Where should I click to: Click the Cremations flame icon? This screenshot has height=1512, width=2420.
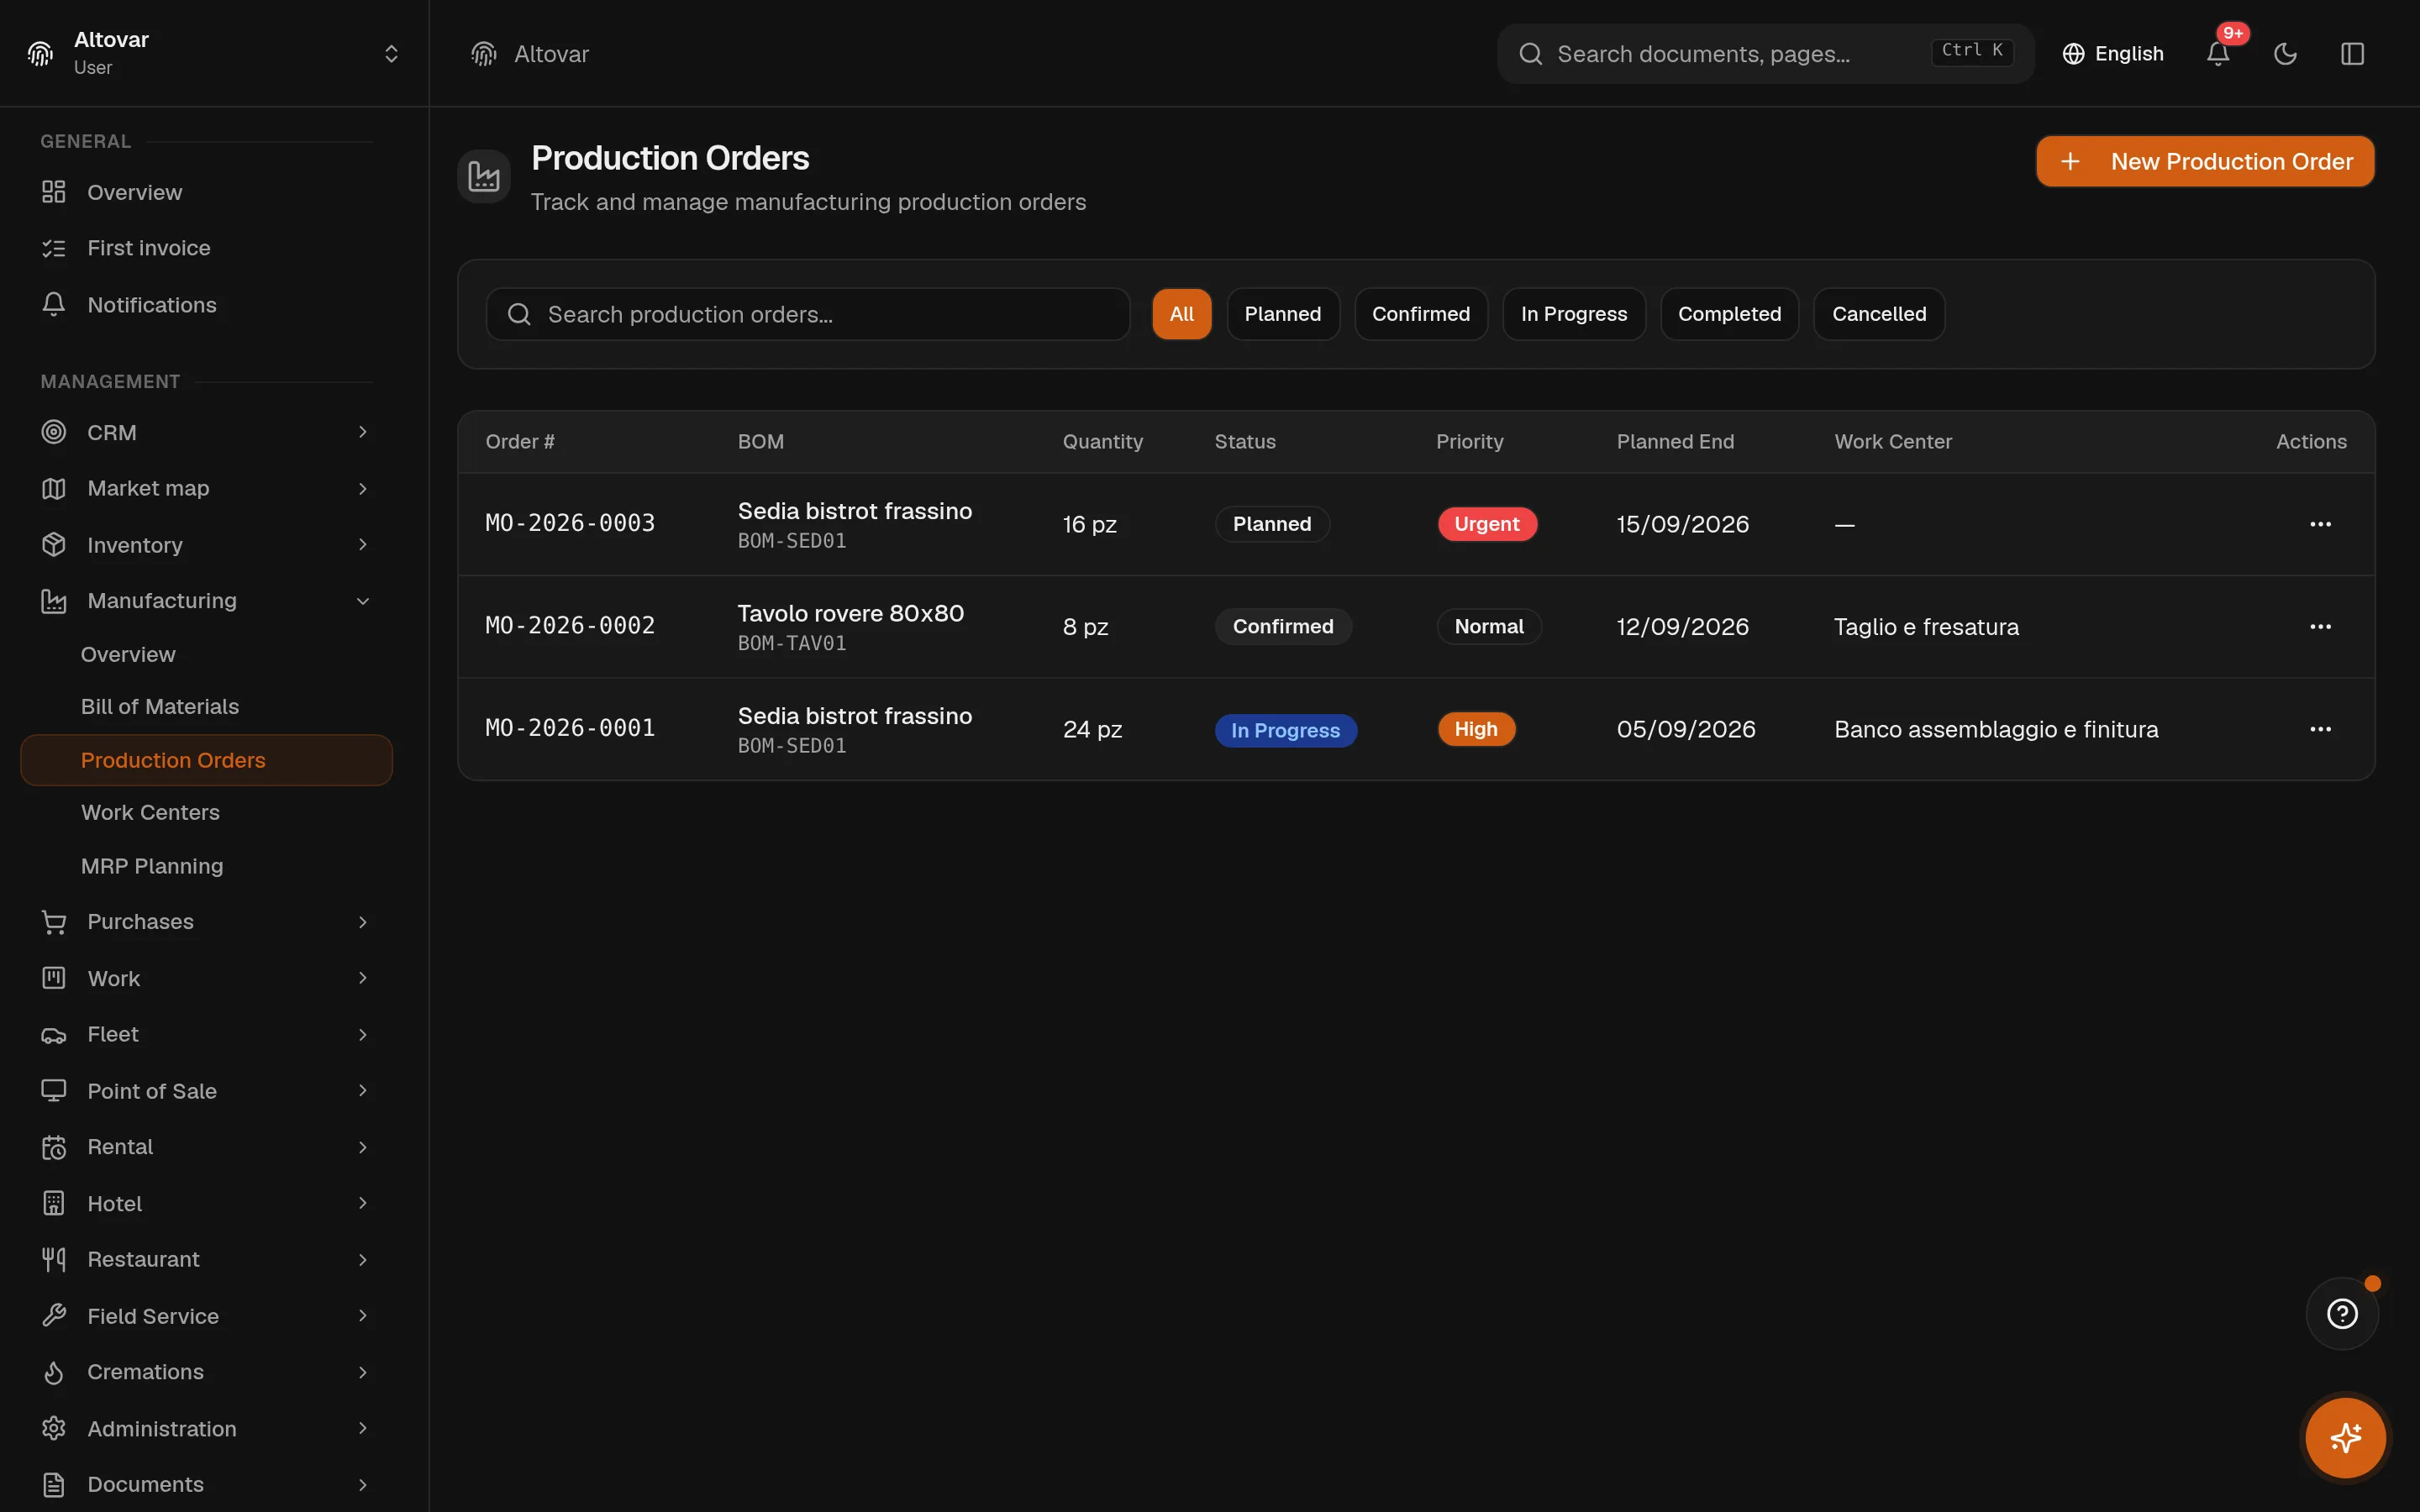(54, 1372)
